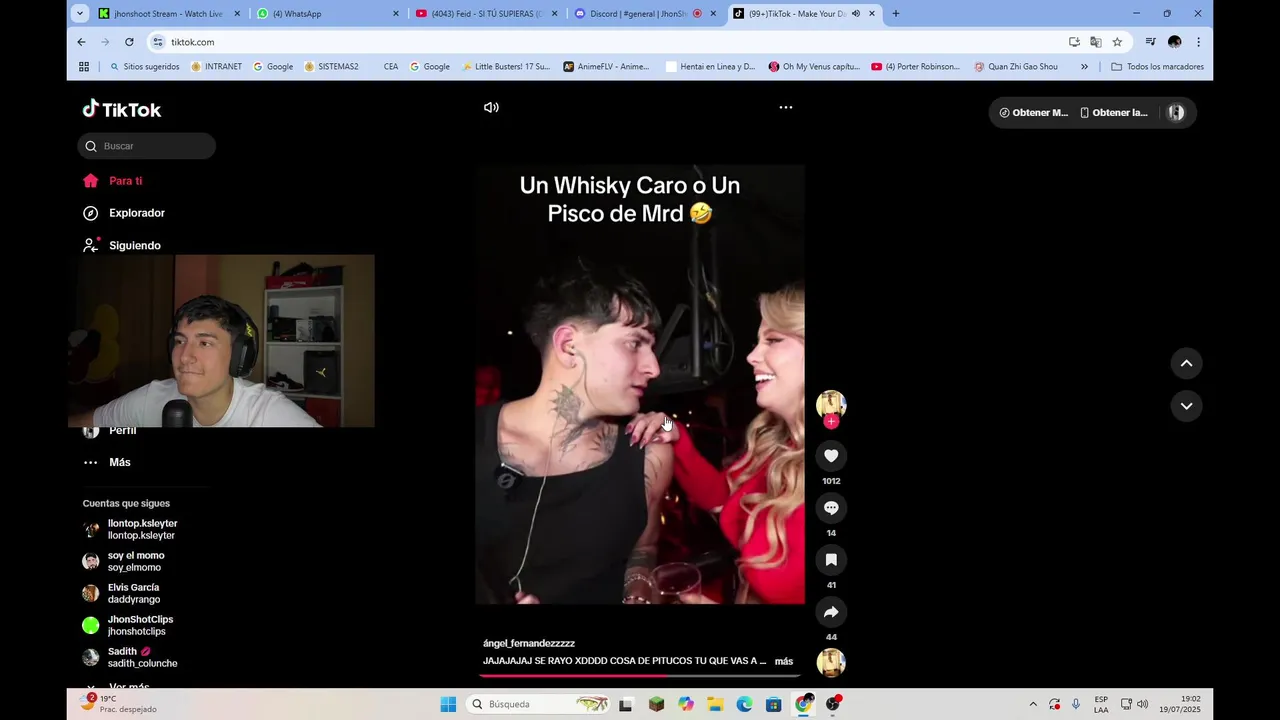Screen dimensions: 1280x720
Task: Open weather widget 19°C
Action: tap(119, 704)
